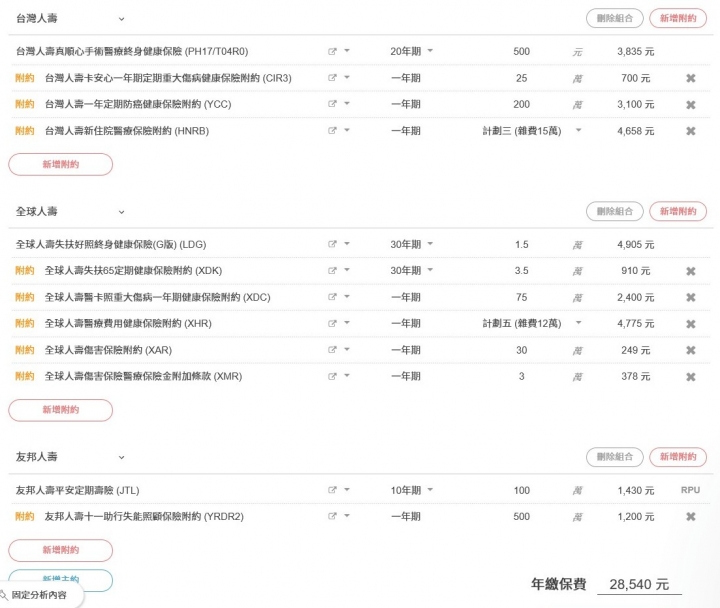
Task: Open arrow menu beside PH17/T04R0 link icon
Action: (347, 51)
